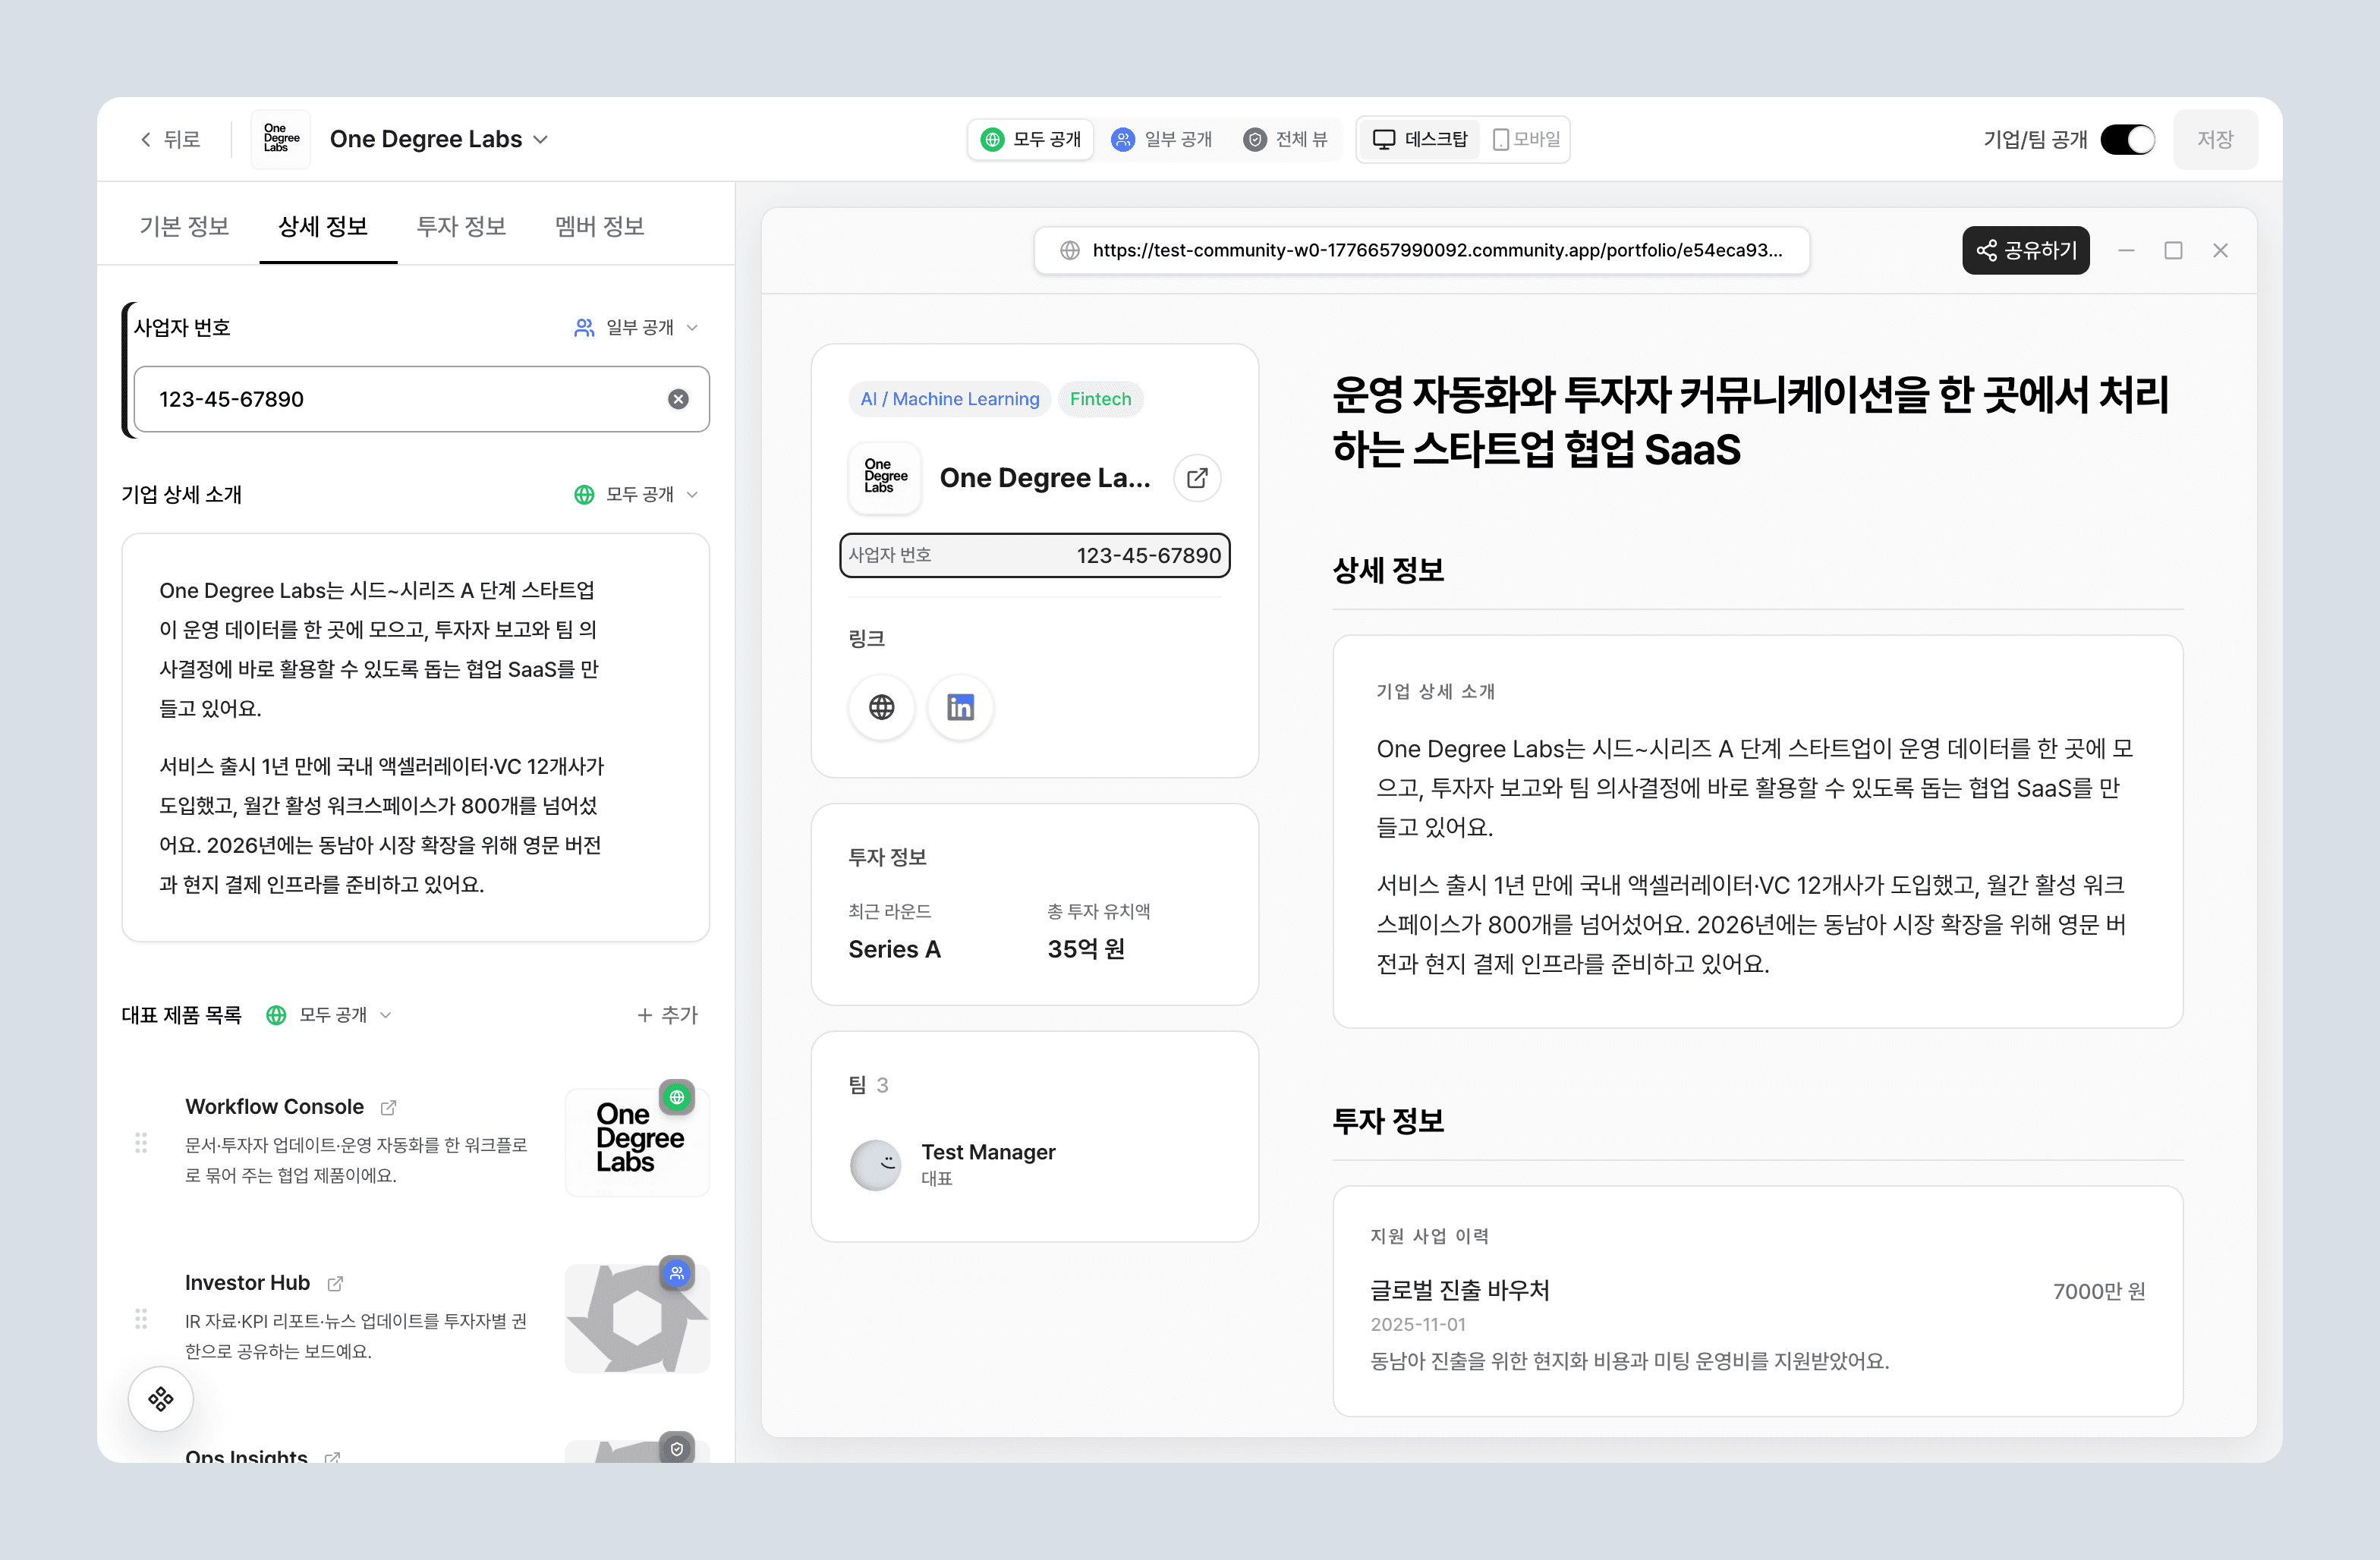Click Workflow Console product thumbnail
The height and width of the screenshot is (1560, 2380).
click(637, 1141)
